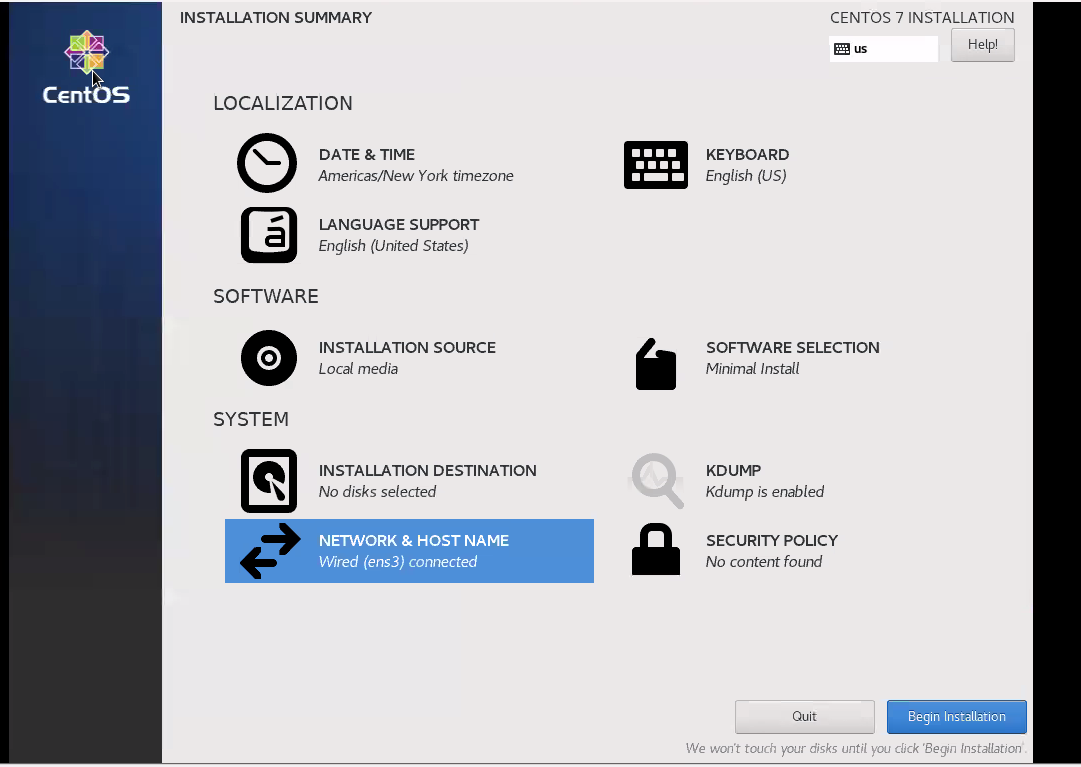
Task: Click the CentOS logo in the sidebar
Action: coord(86,67)
